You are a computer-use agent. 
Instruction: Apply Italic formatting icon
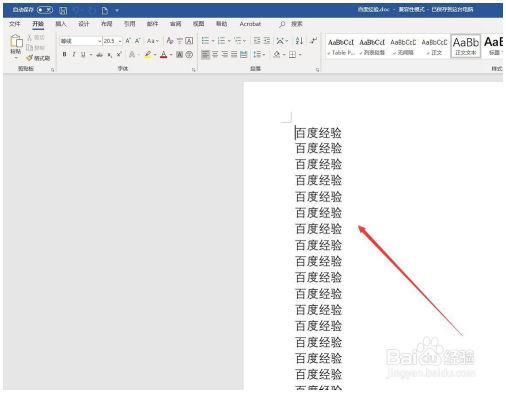[x=74, y=54]
